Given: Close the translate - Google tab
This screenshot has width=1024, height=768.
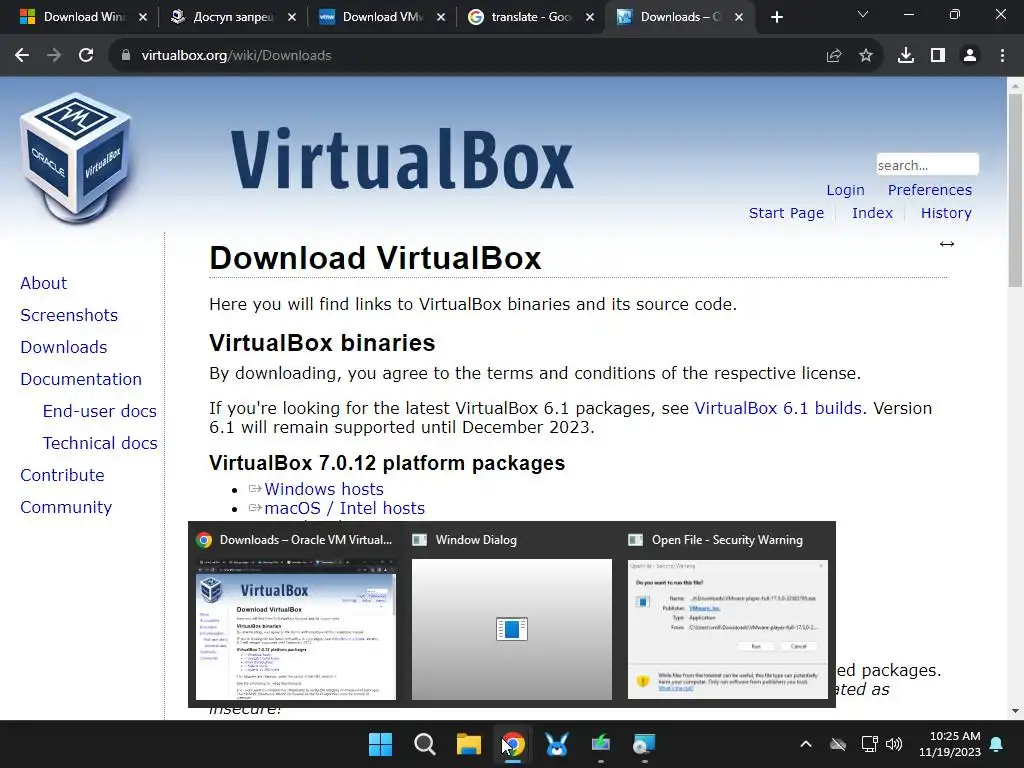Looking at the screenshot, I should (x=590, y=17).
